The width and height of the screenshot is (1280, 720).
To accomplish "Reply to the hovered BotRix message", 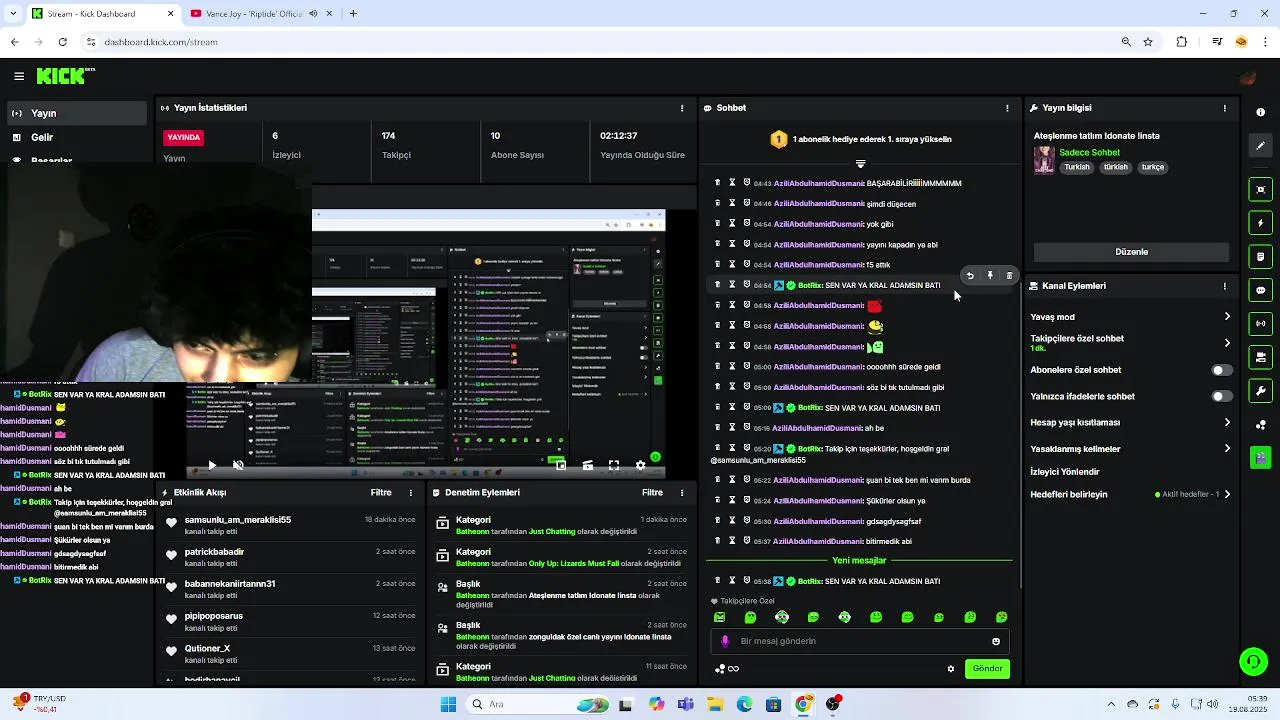I will tap(970, 276).
